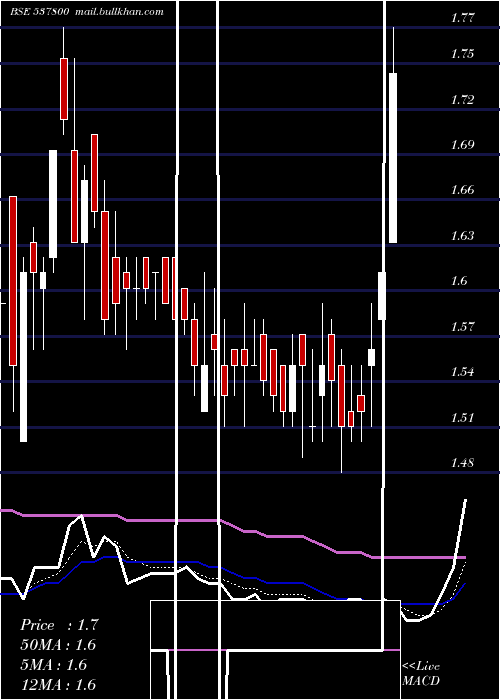Click the 12MA : 1.6 readout

(x=58, y=685)
